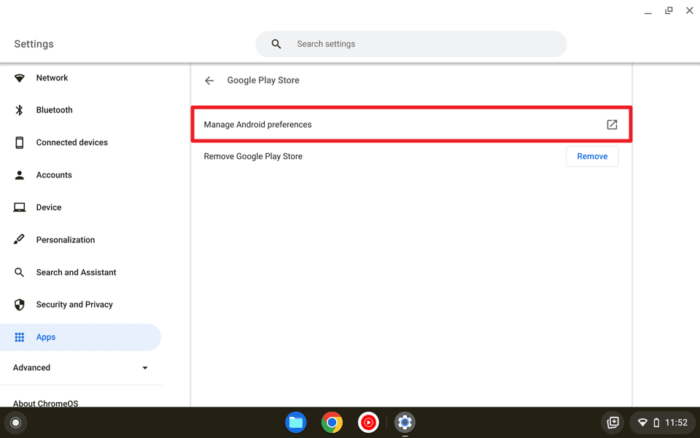
Task: Click the shield icon for Security and Privacy
Action: (x=19, y=305)
